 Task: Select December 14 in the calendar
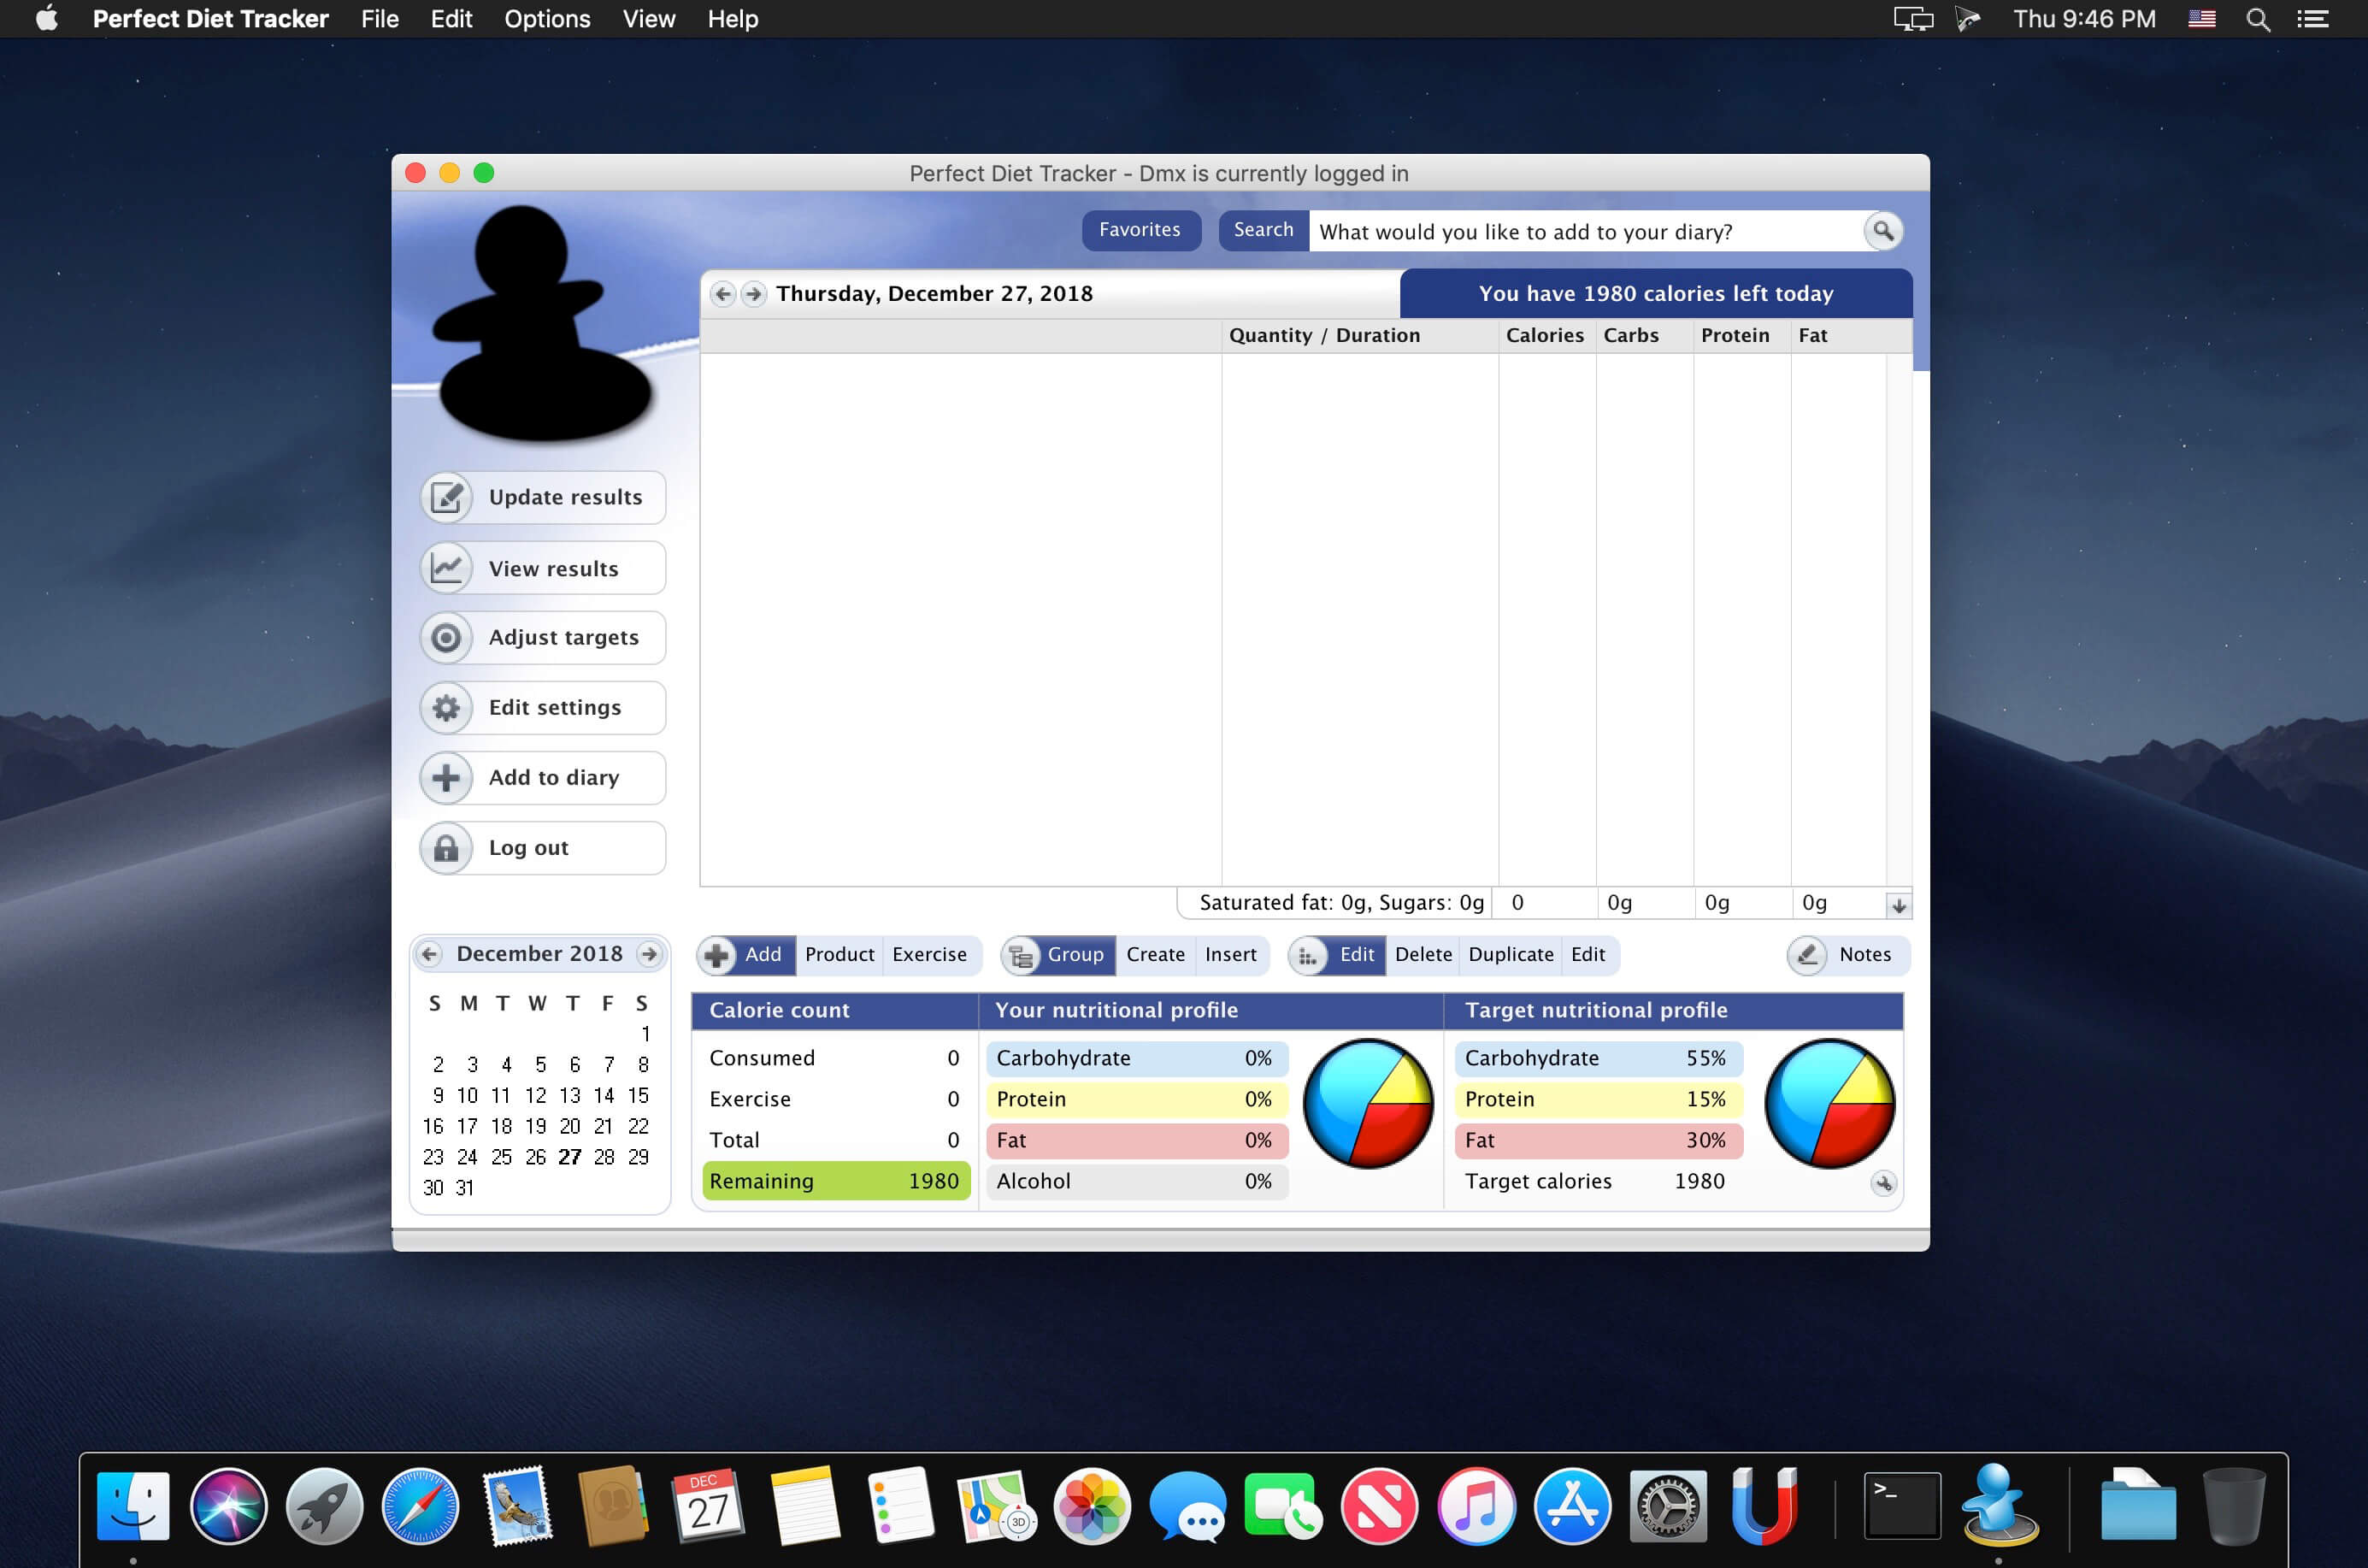pos(604,1096)
